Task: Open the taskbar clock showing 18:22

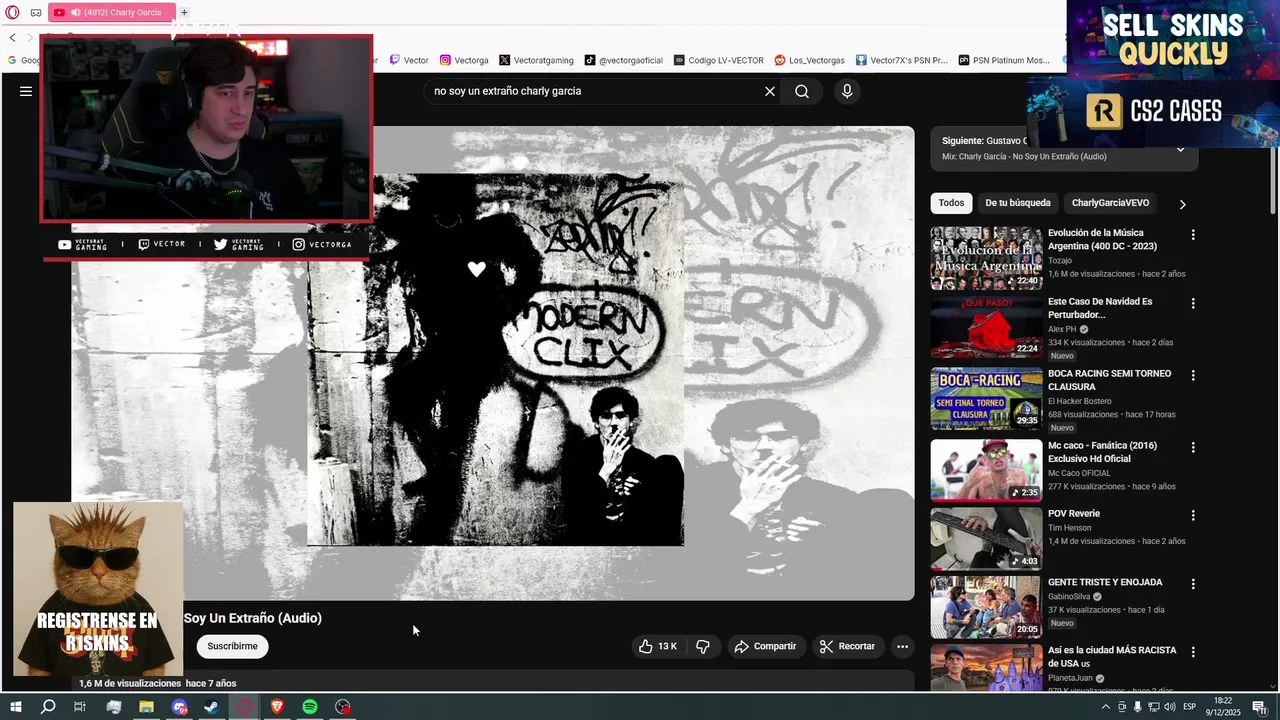Action: pyautogui.click(x=1223, y=707)
